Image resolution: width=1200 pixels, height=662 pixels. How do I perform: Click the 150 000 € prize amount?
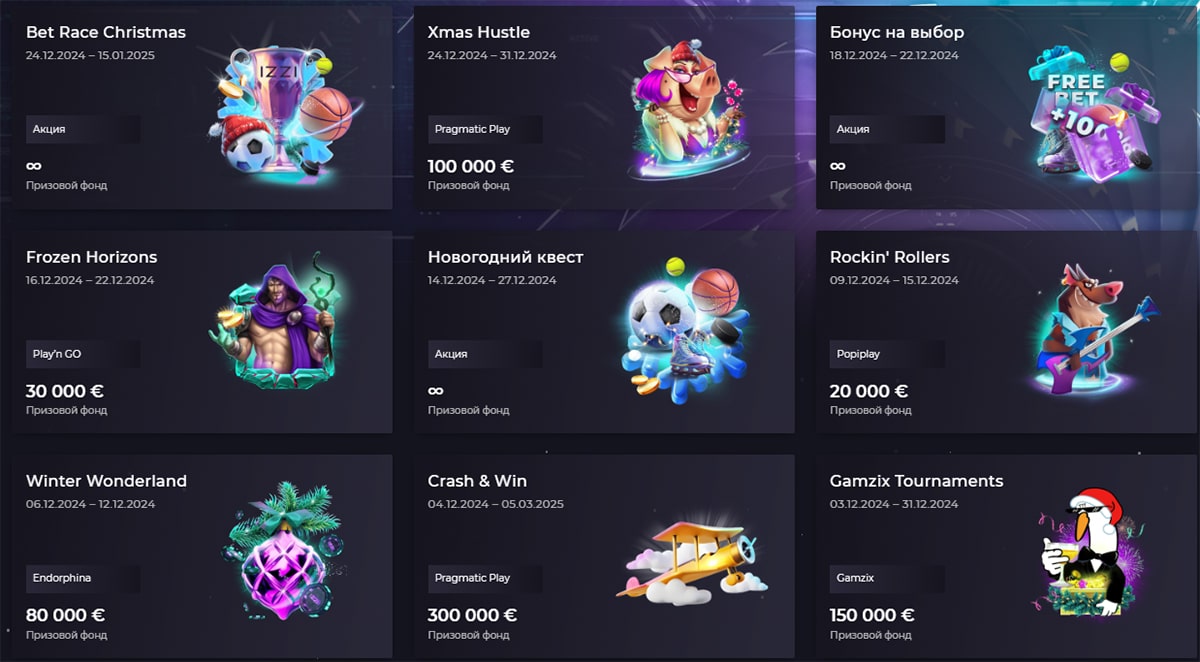(872, 615)
